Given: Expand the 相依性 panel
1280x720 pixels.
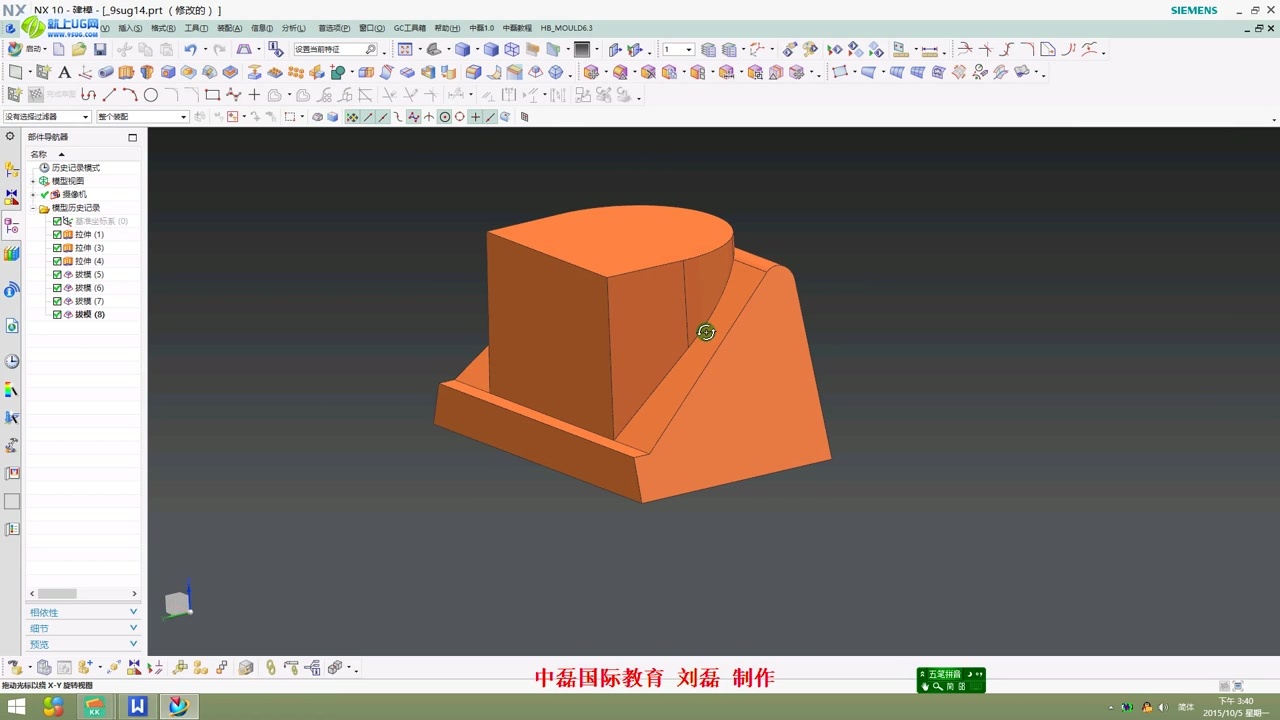Looking at the screenshot, I should pyautogui.click(x=84, y=612).
